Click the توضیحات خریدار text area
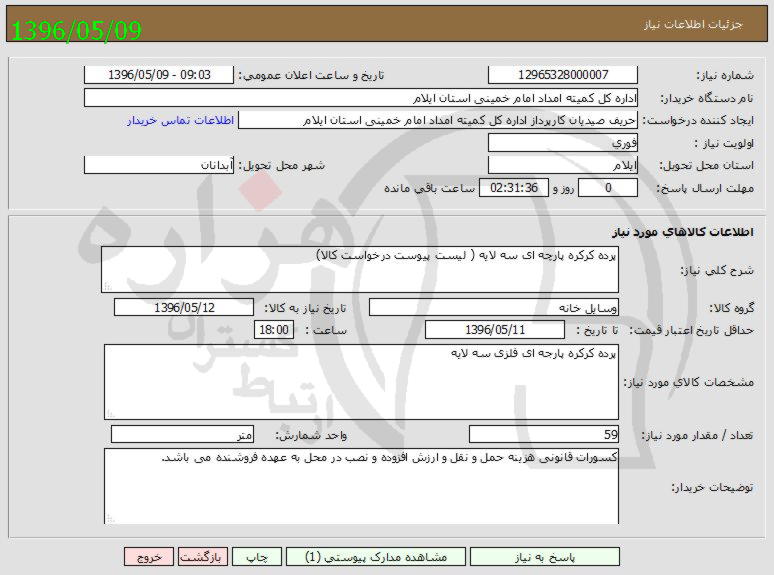The height and width of the screenshot is (575, 774). (361, 485)
